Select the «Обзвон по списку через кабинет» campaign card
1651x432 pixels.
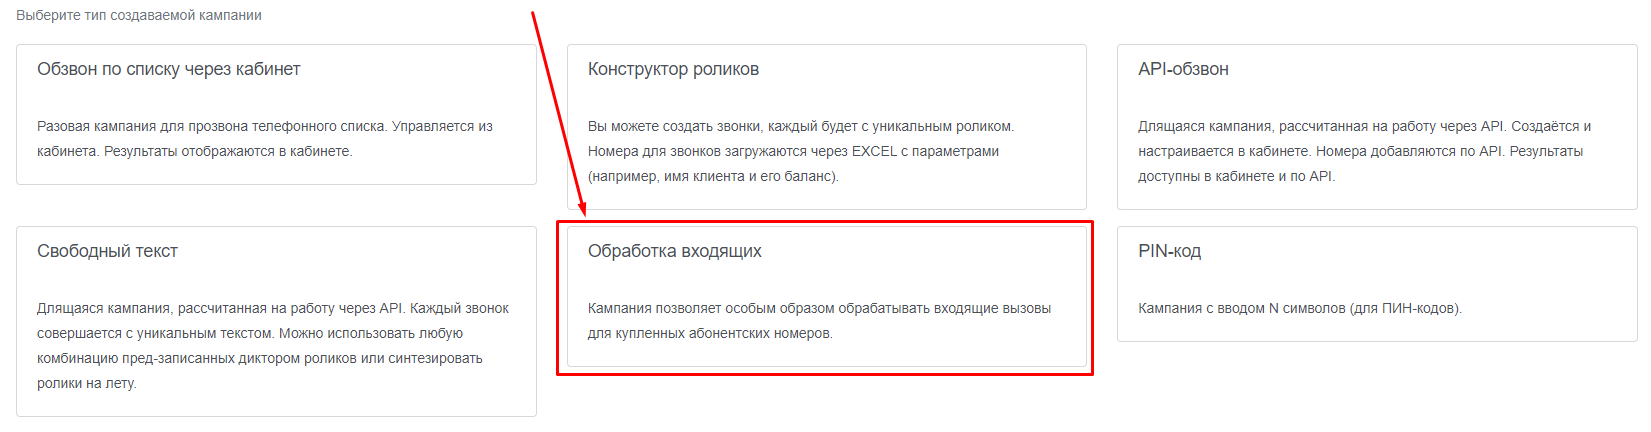pyautogui.click(x=276, y=114)
